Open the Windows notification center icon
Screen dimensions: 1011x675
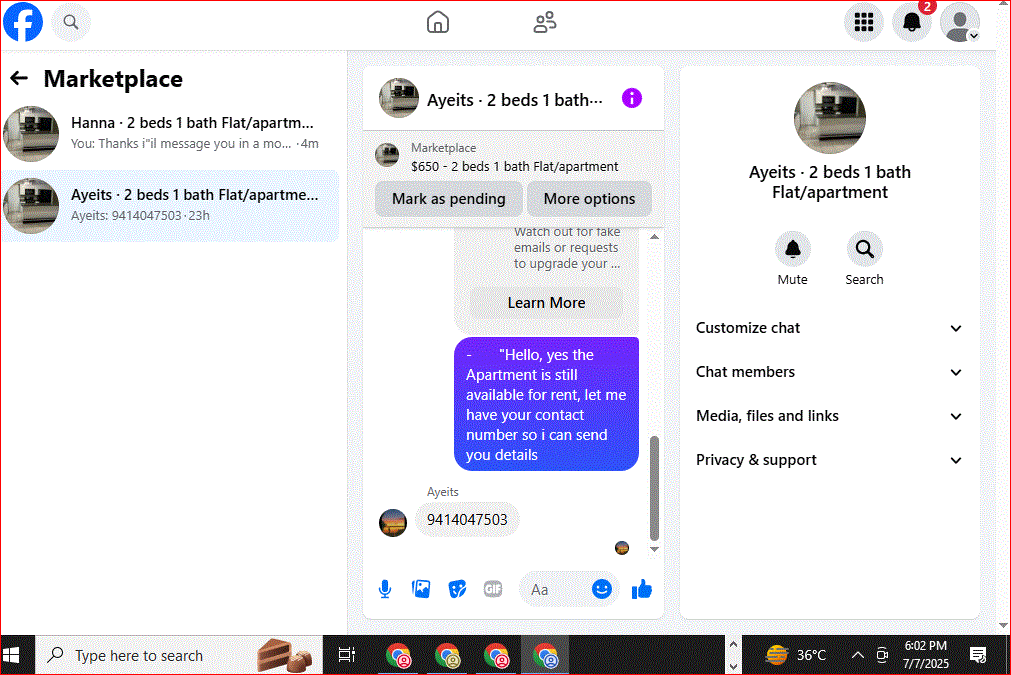click(x=978, y=656)
